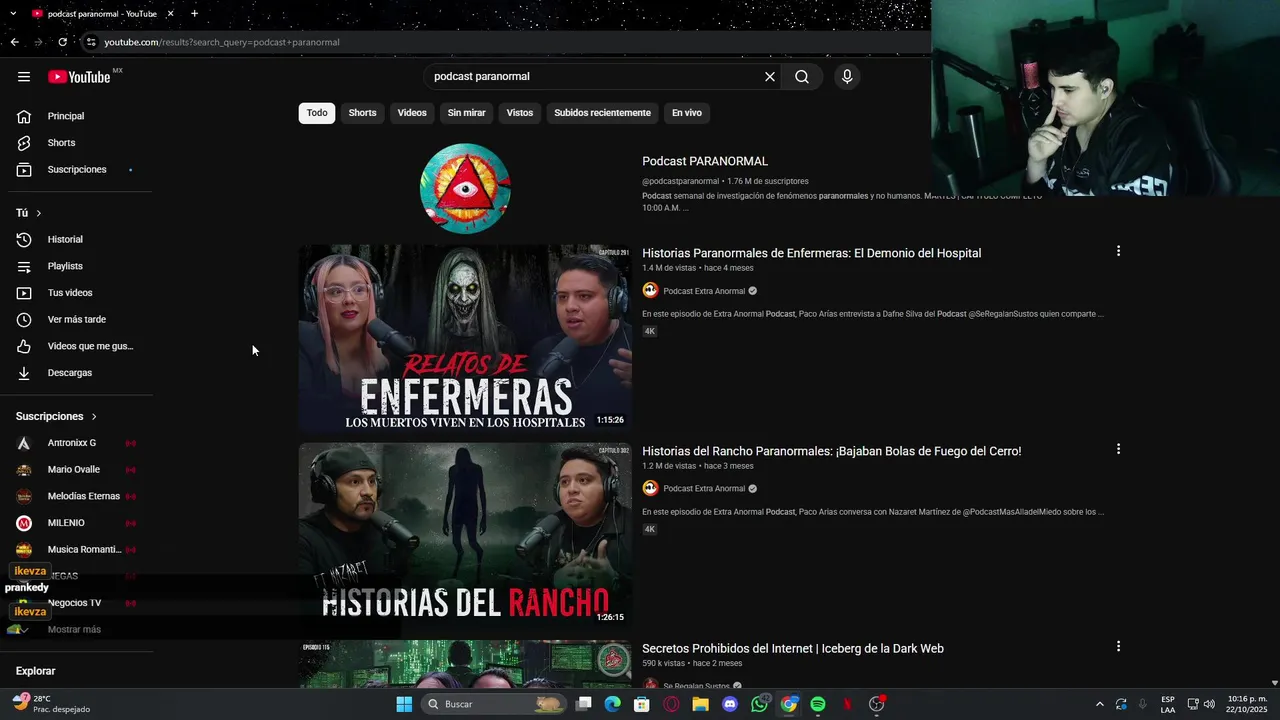Go to the YouTube home logo
The width and height of the screenshot is (1280, 720).
[80, 77]
